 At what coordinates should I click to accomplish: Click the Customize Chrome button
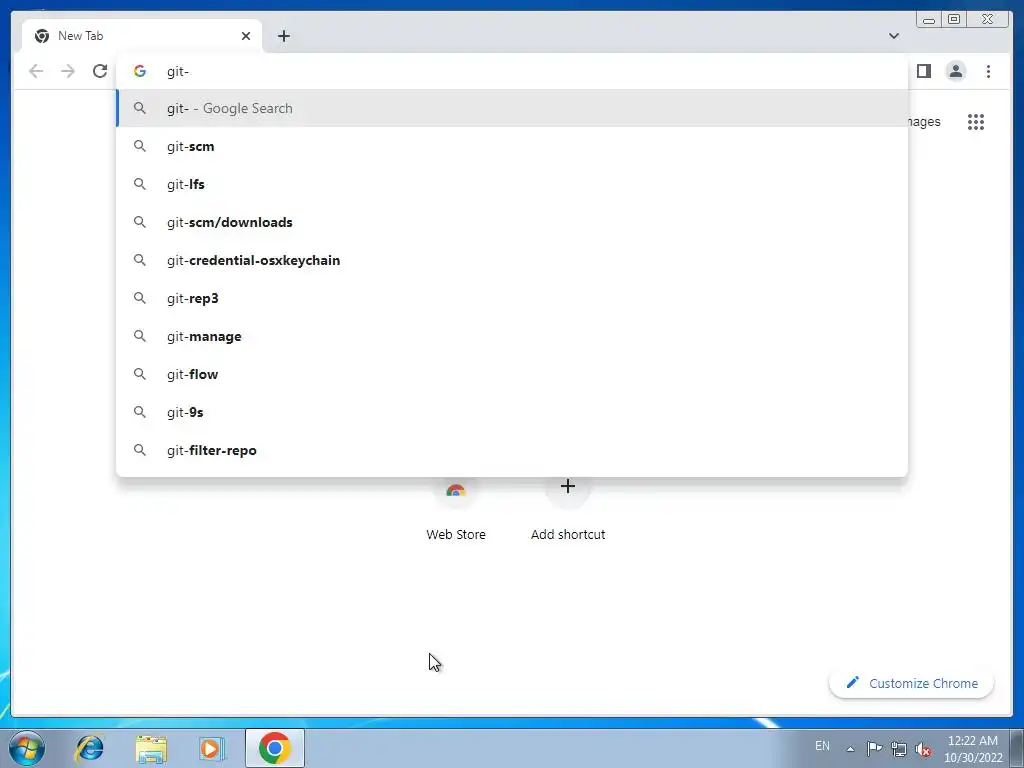(912, 683)
